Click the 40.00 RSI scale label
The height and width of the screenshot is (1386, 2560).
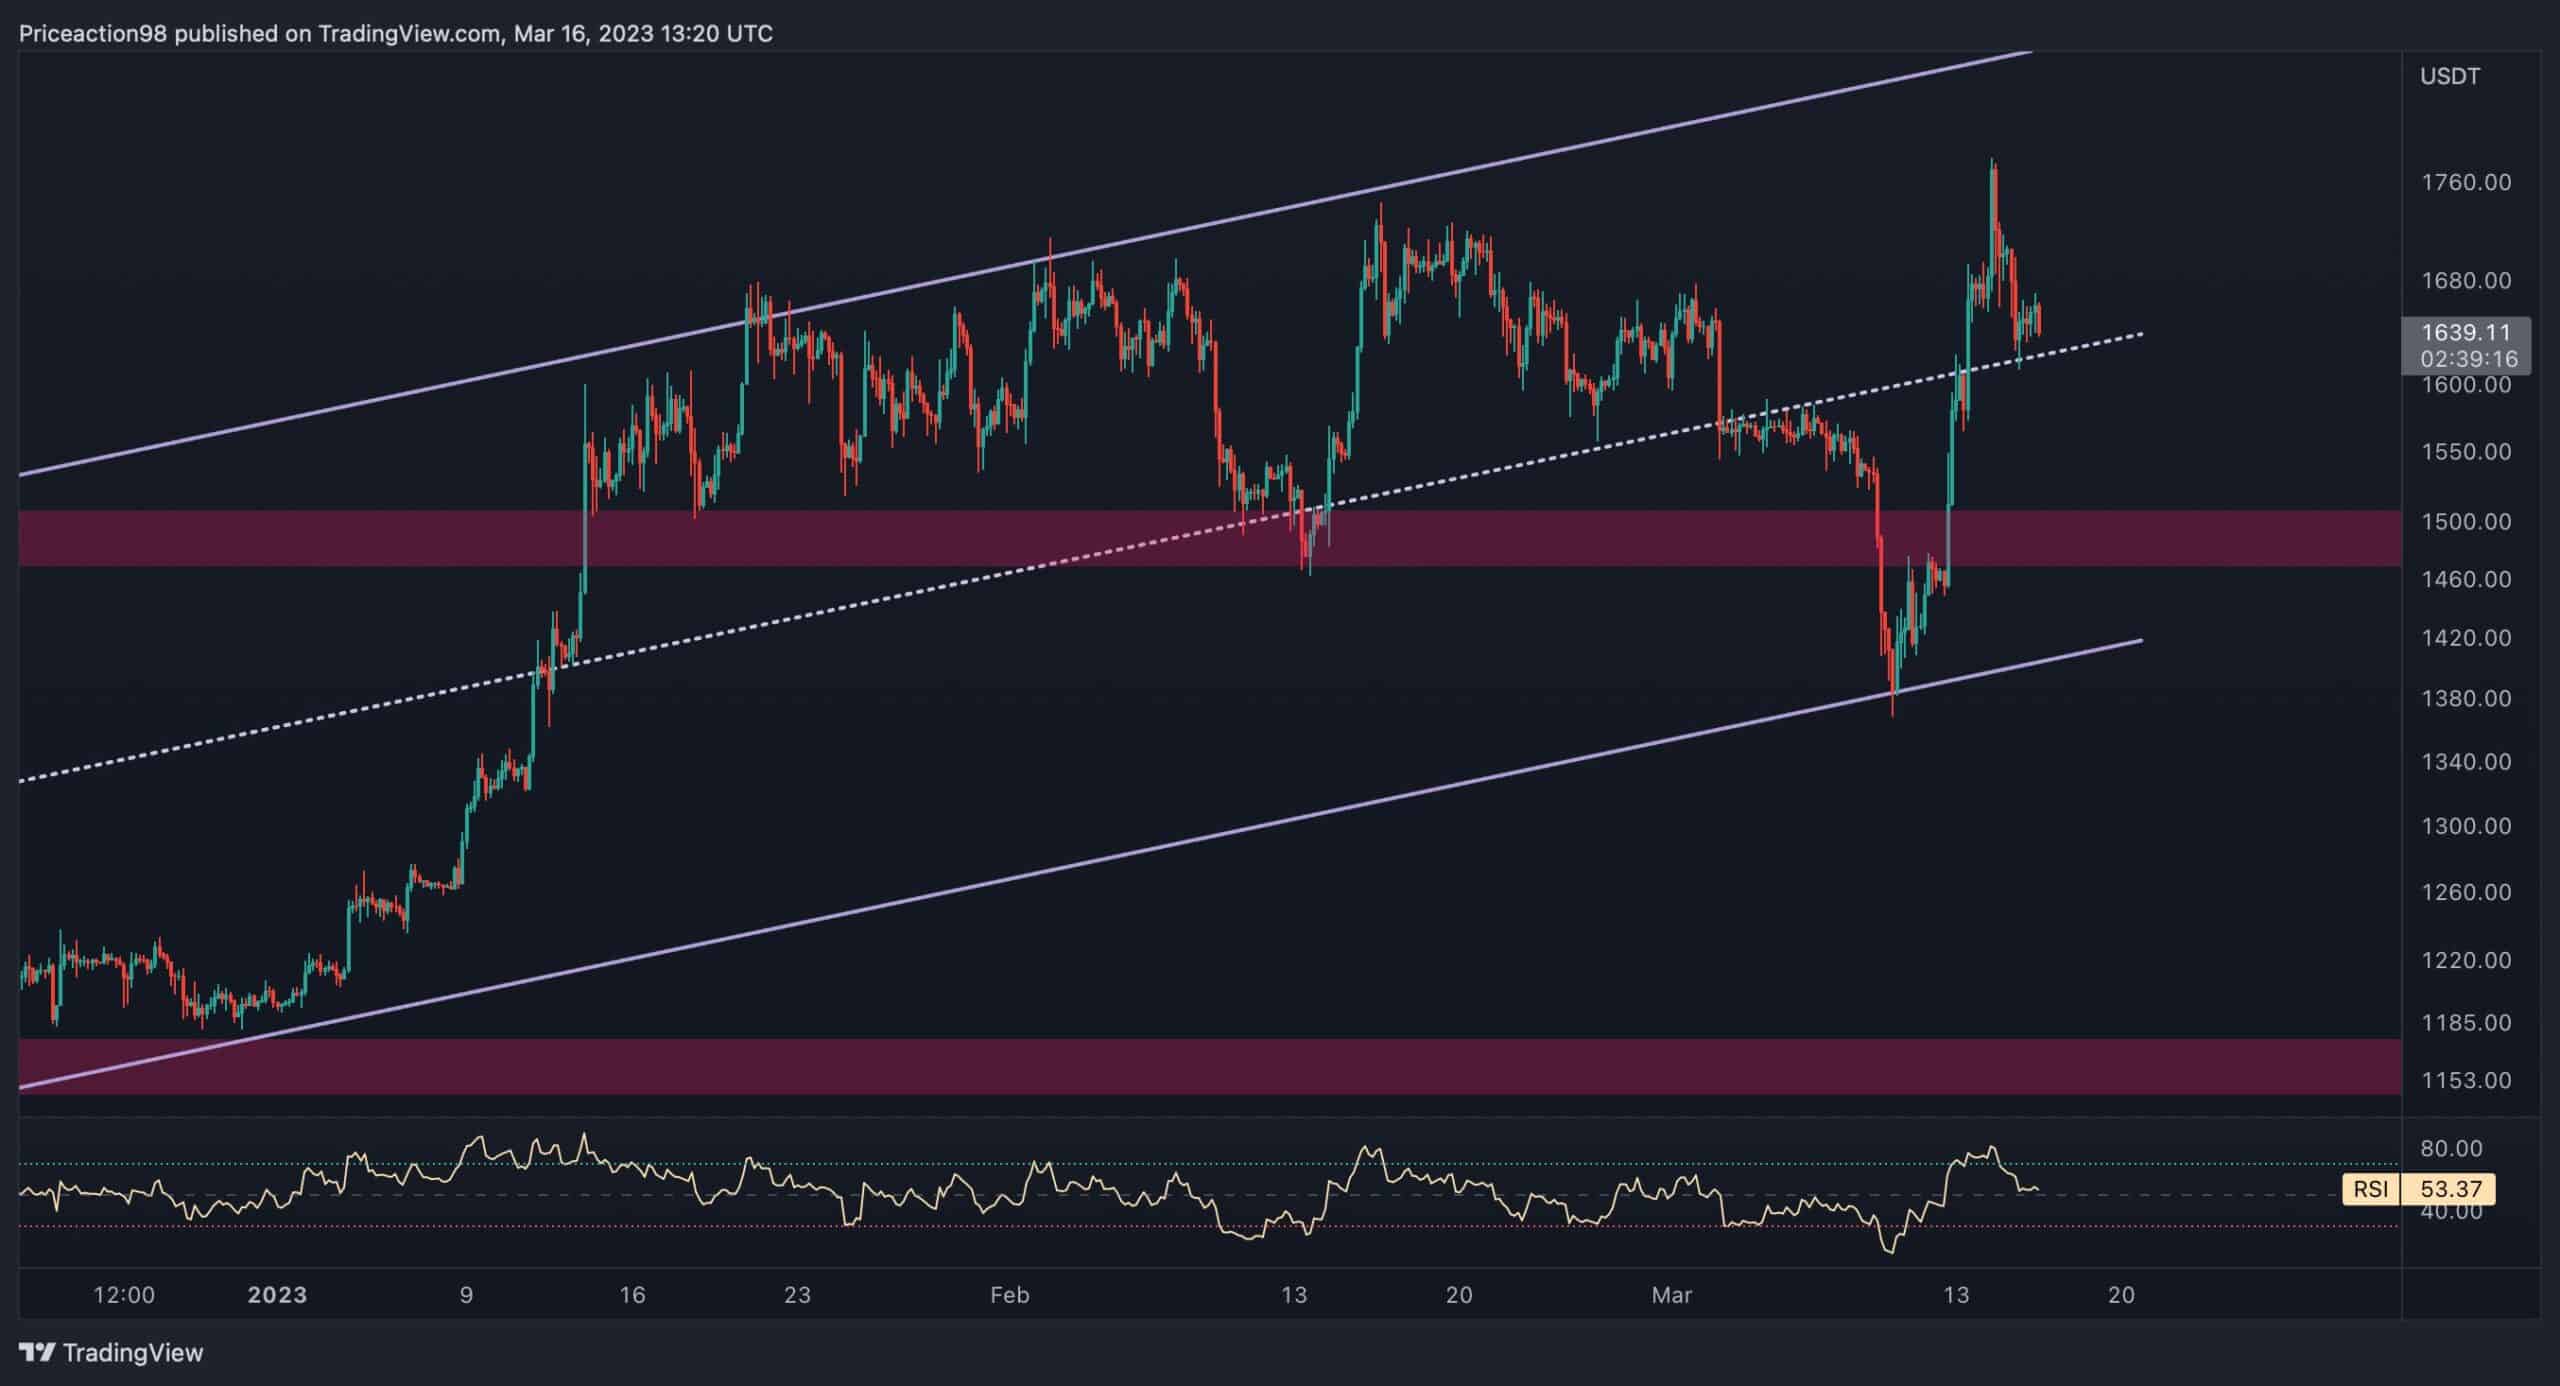(x=2452, y=1212)
